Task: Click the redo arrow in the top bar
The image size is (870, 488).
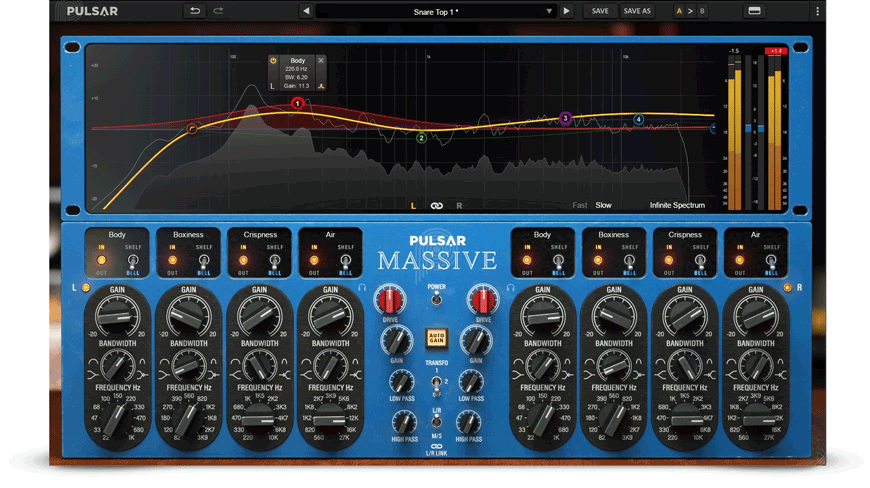Action: coord(218,11)
